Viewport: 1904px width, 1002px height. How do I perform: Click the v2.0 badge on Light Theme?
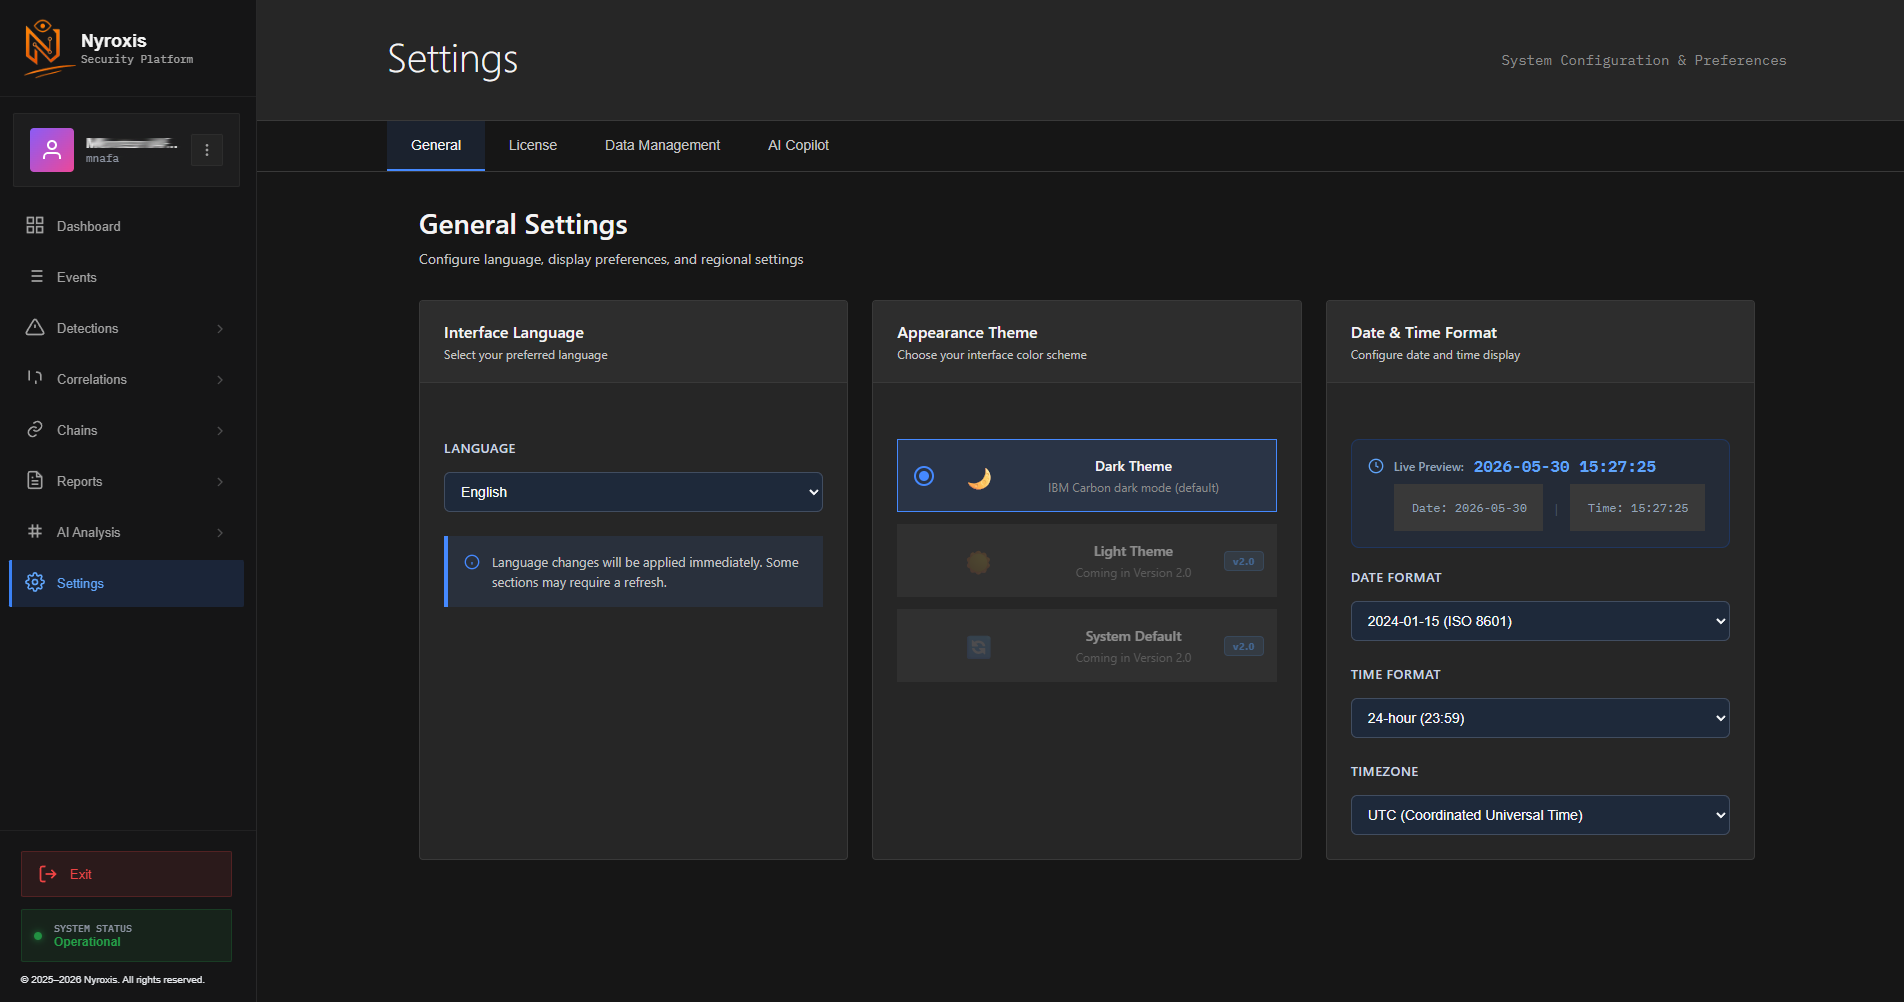[1244, 561]
